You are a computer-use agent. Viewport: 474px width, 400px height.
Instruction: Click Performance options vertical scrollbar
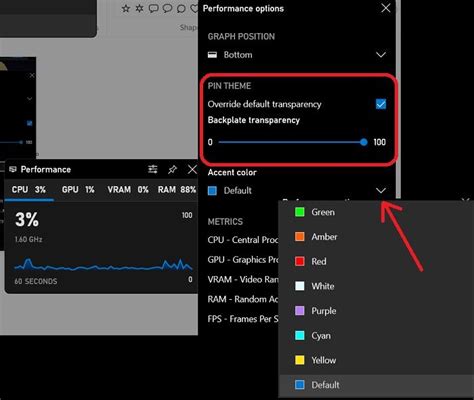[398, 100]
